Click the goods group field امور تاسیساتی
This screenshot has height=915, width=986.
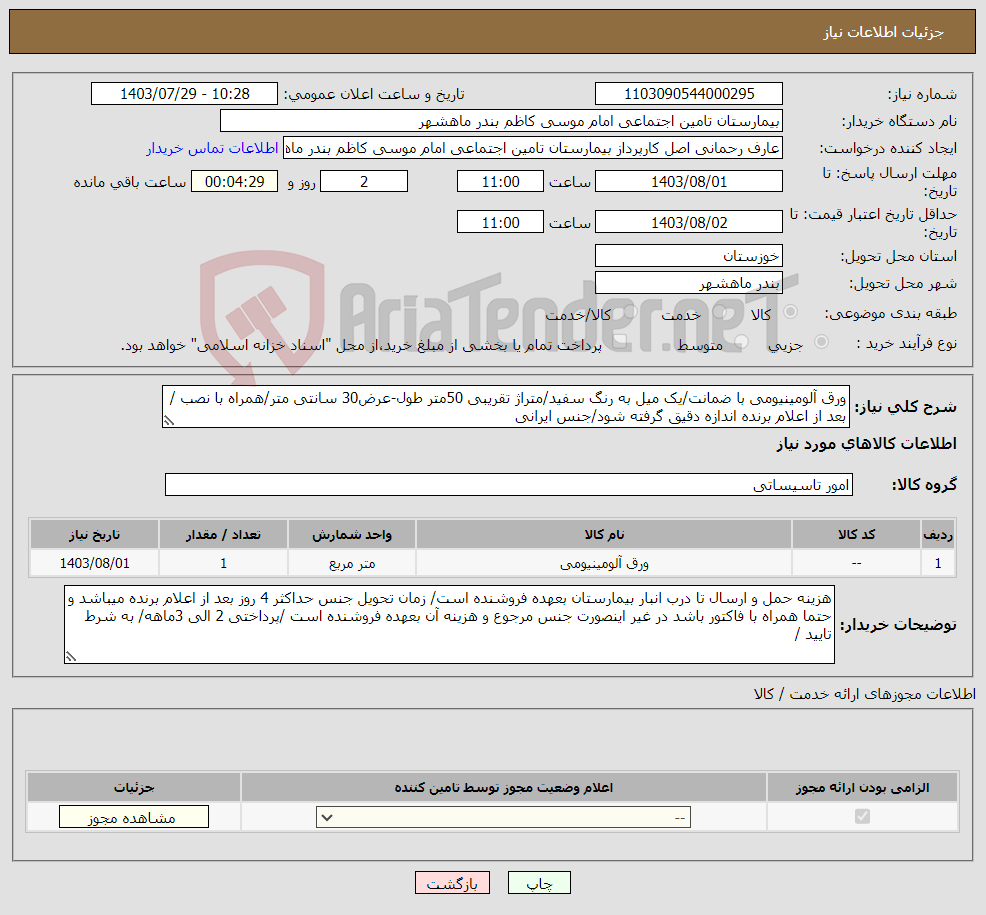click(x=509, y=485)
